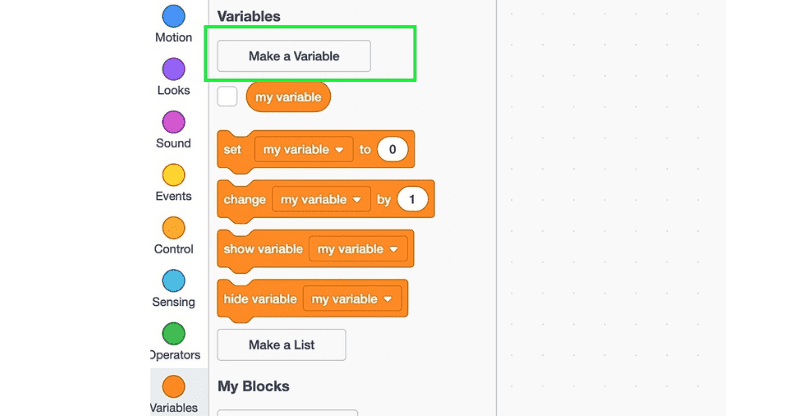The image size is (800, 416).
Task: Select the orange my variable reporter block
Action: coord(288,97)
